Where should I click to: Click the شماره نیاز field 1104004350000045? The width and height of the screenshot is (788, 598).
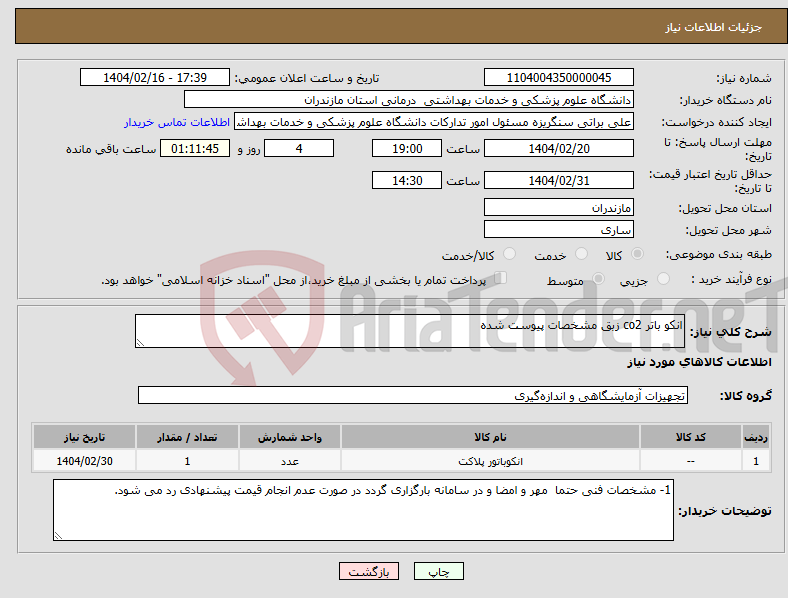click(x=558, y=77)
